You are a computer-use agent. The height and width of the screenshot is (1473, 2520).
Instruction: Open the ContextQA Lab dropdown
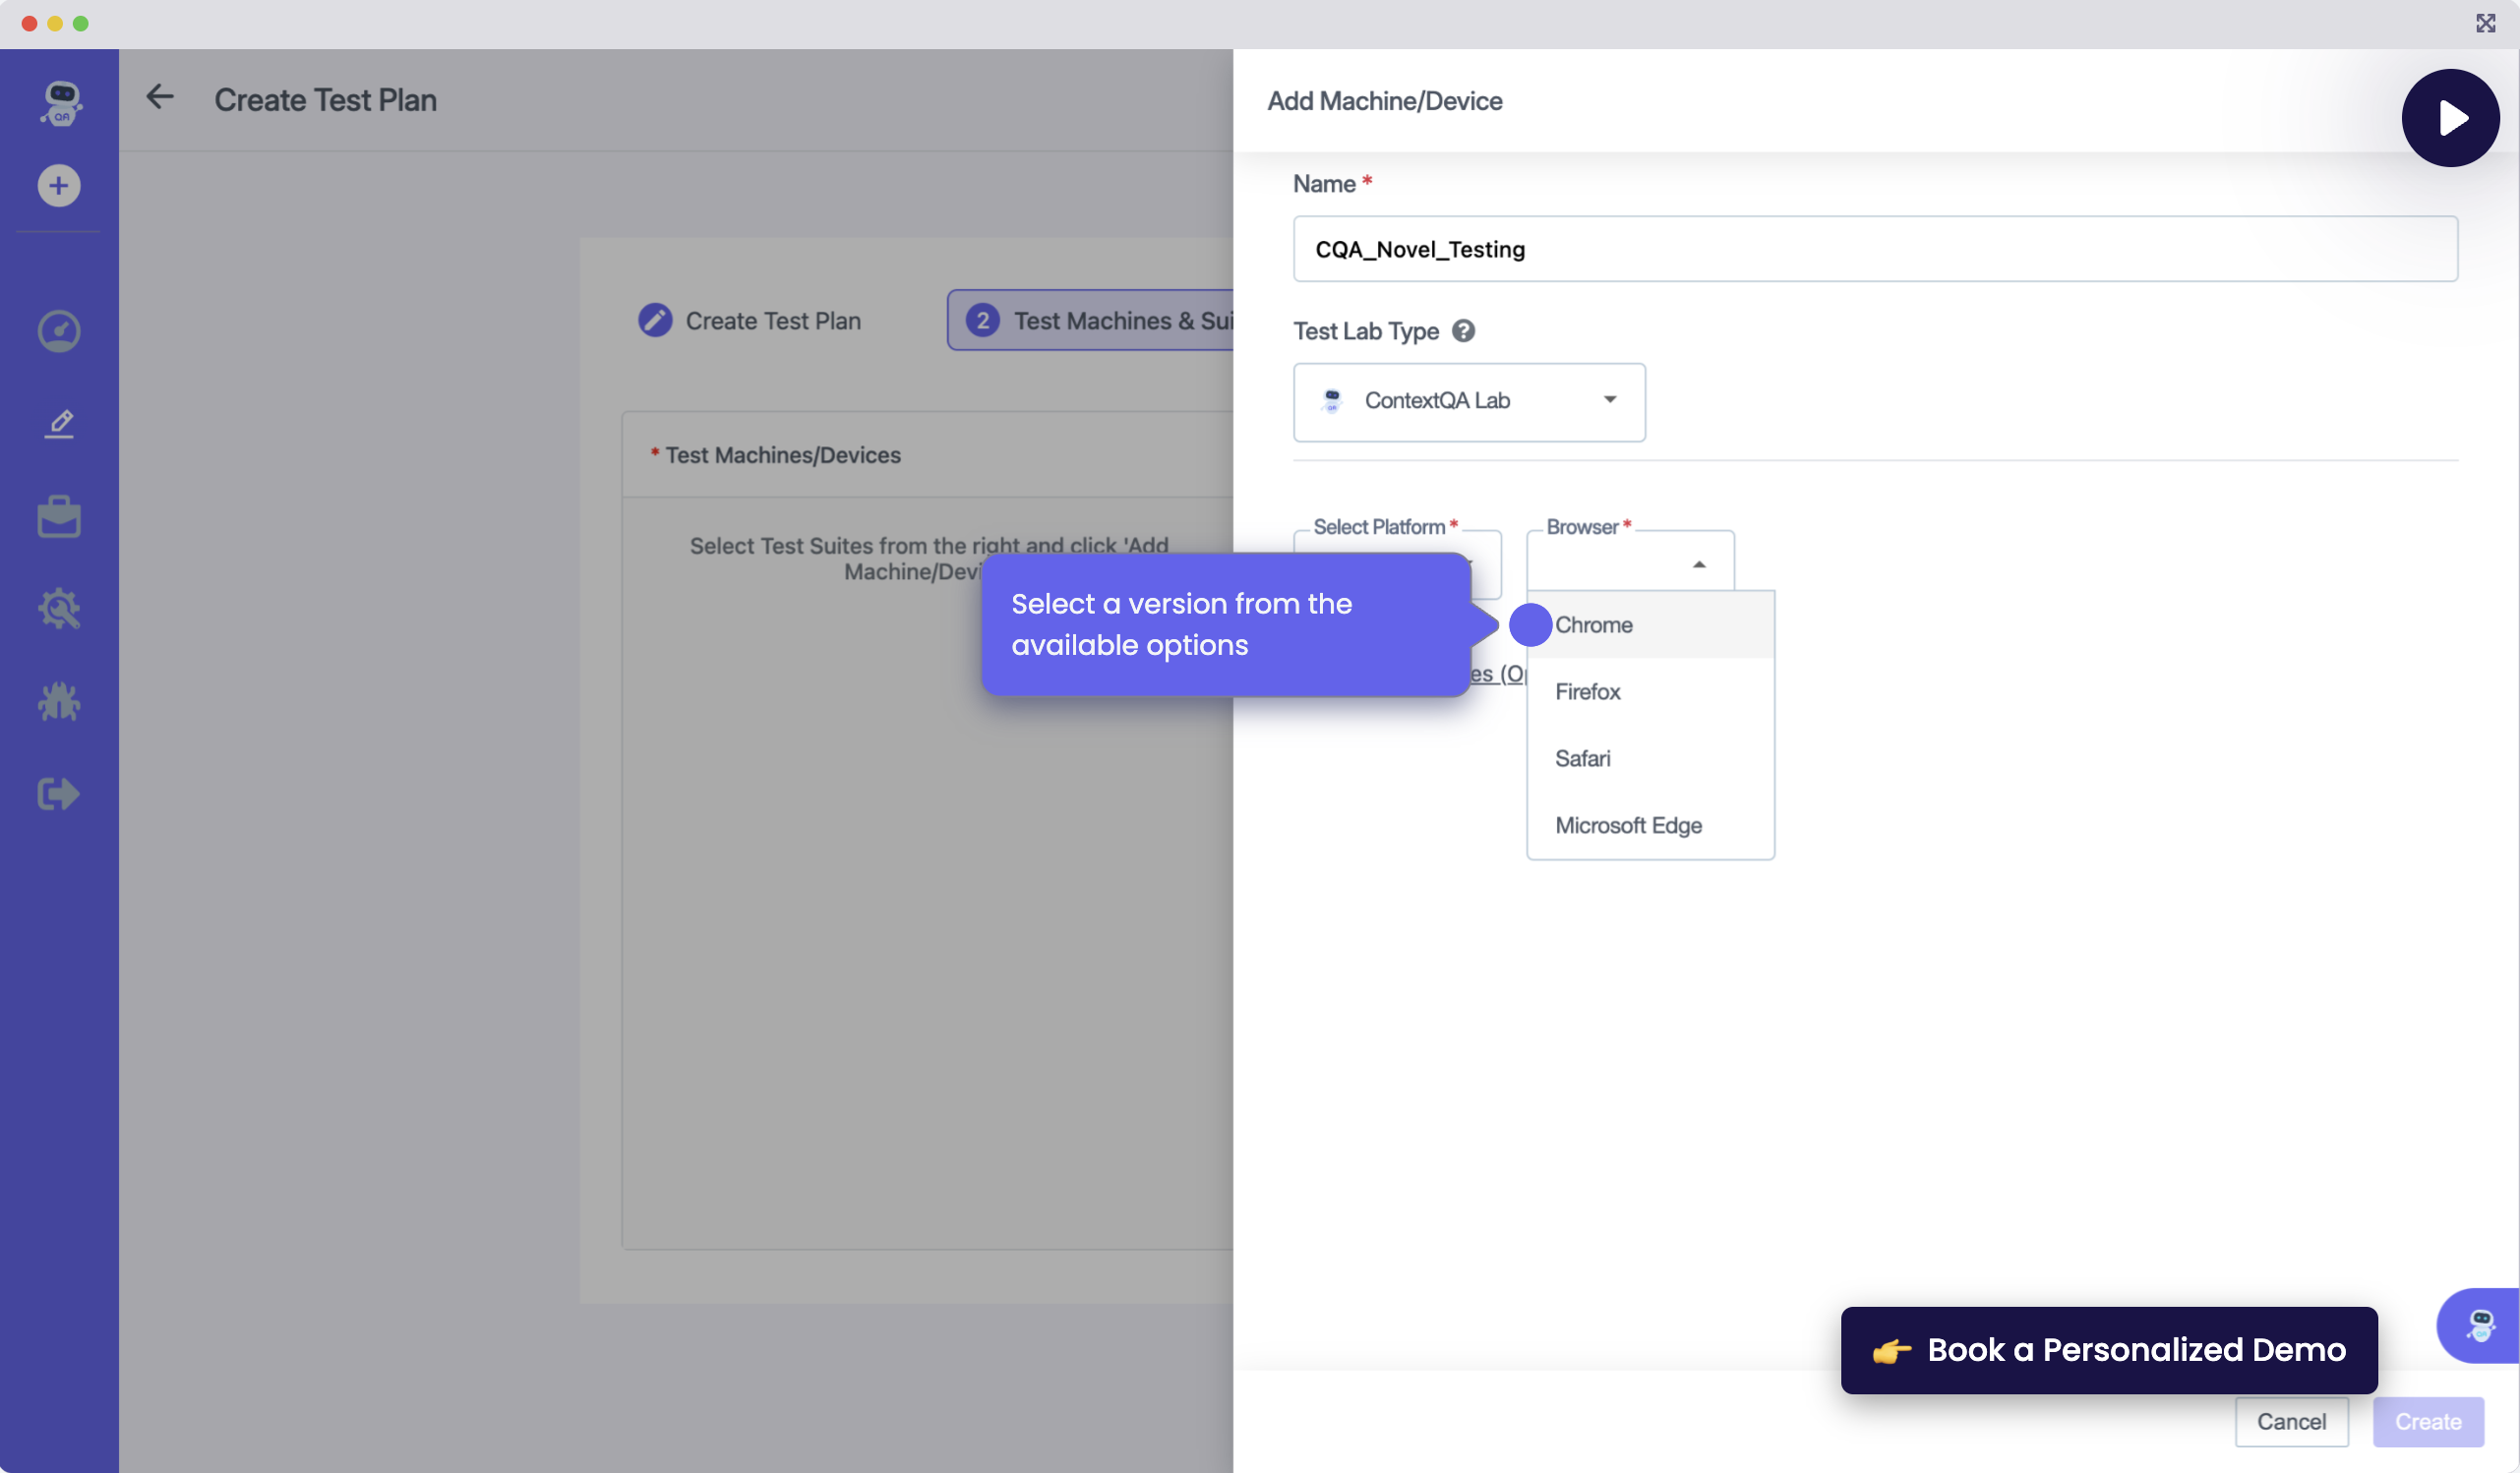[1468, 401]
